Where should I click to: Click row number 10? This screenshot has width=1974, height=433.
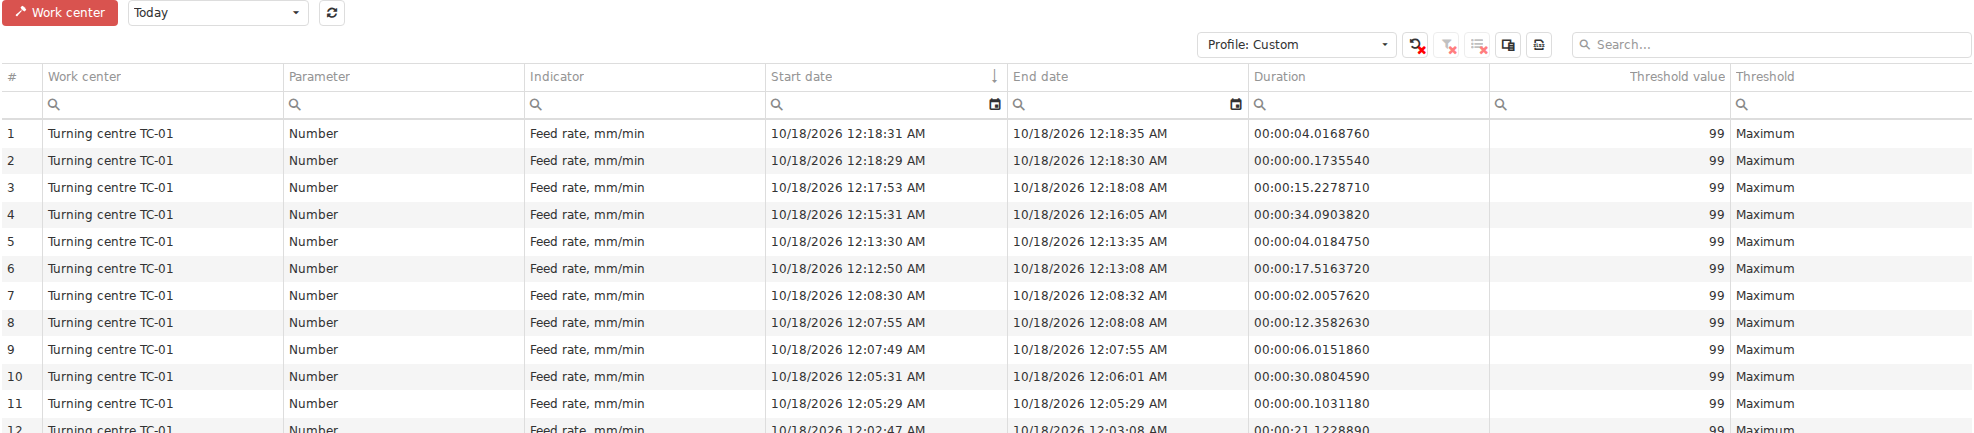(x=15, y=377)
